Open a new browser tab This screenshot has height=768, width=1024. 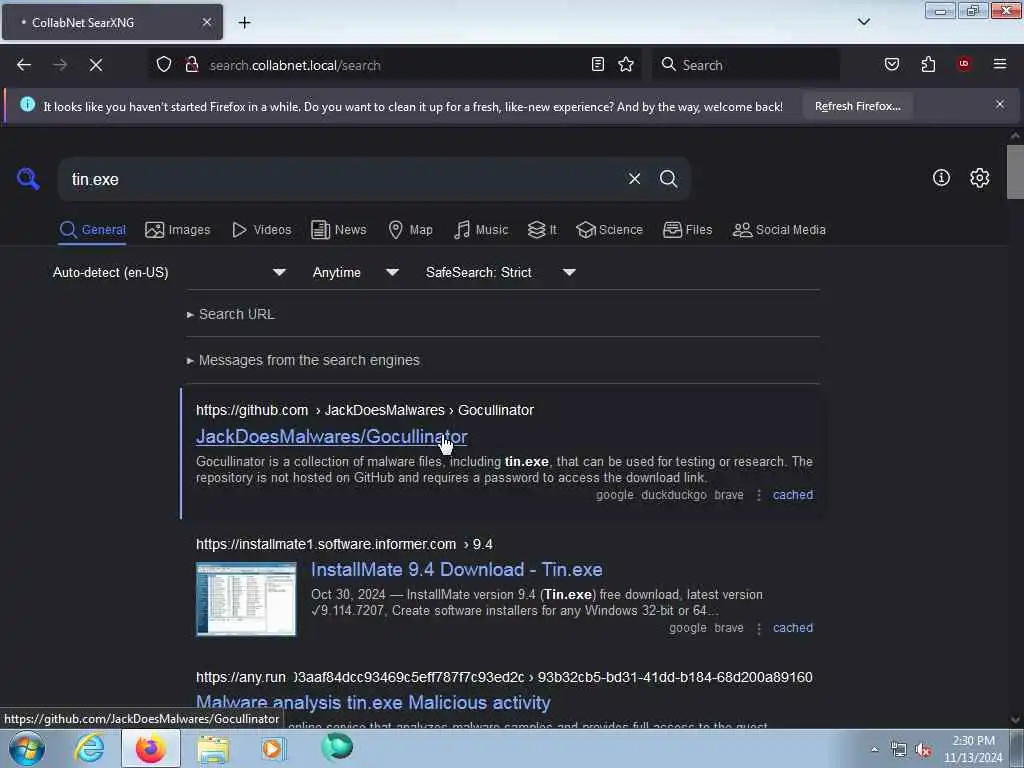pyautogui.click(x=244, y=22)
